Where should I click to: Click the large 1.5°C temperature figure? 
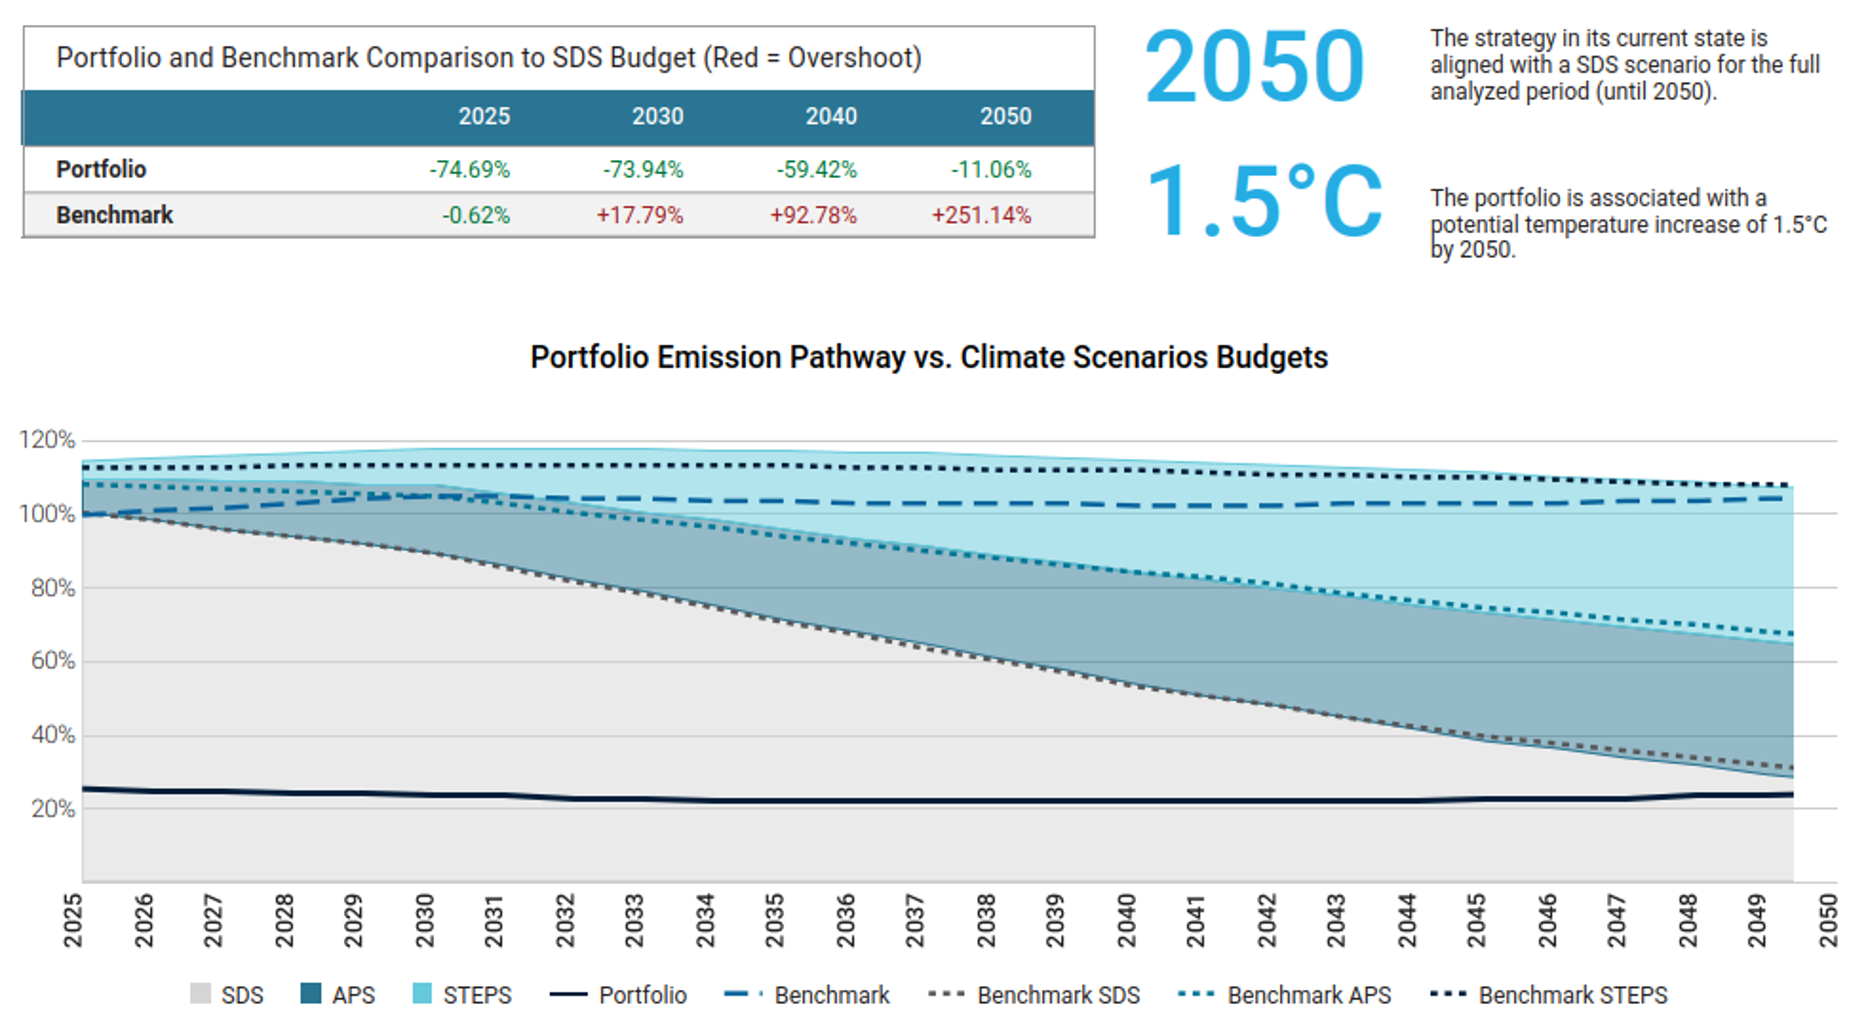coord(1263,203)
